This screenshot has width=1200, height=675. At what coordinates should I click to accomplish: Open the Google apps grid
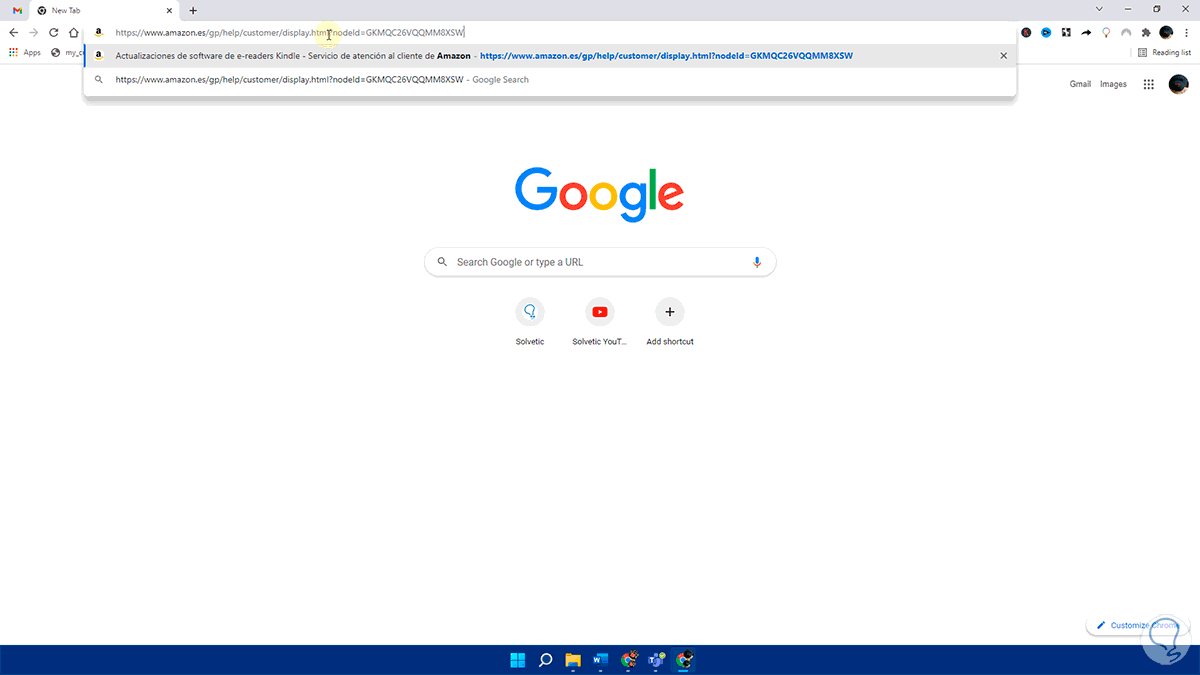click(1148, 84)
